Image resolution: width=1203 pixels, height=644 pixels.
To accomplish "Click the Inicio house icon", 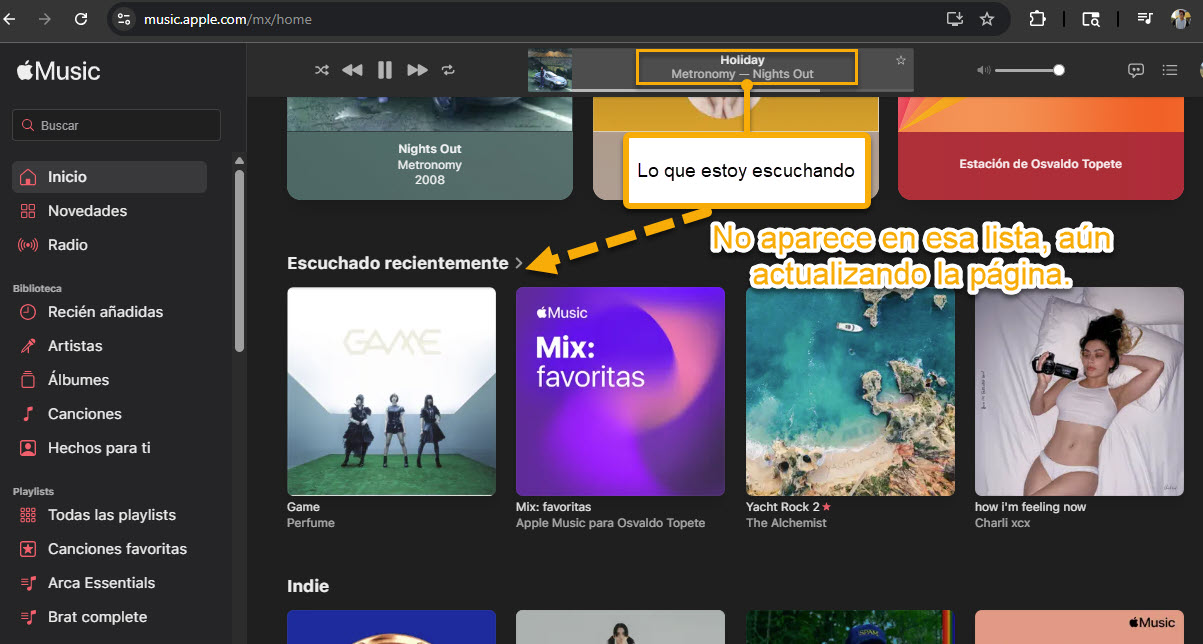I will tap(28, 177).
